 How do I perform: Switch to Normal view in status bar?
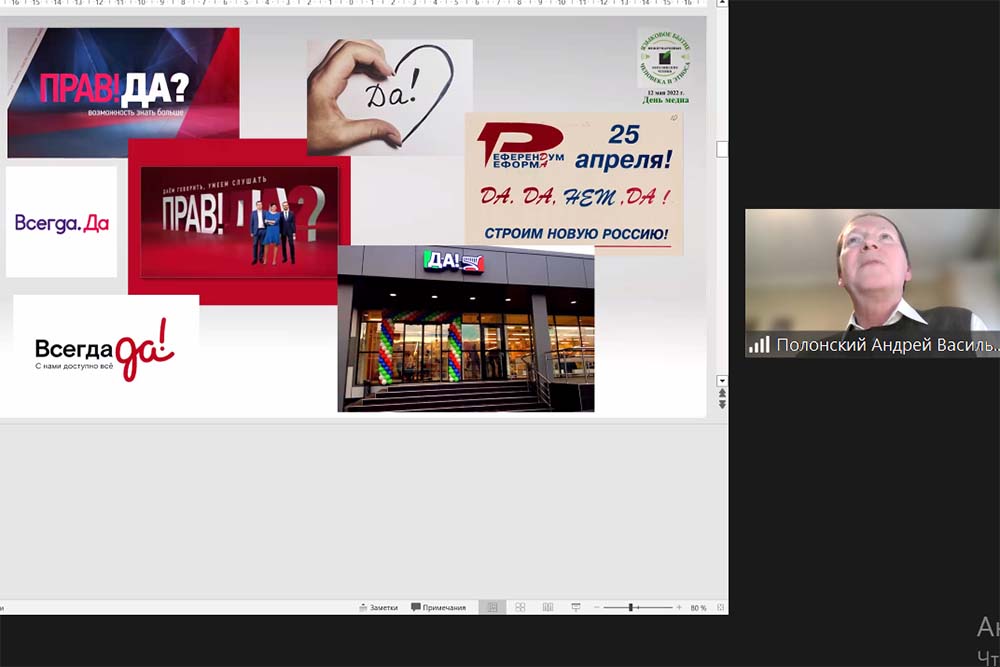coord(492,607)
